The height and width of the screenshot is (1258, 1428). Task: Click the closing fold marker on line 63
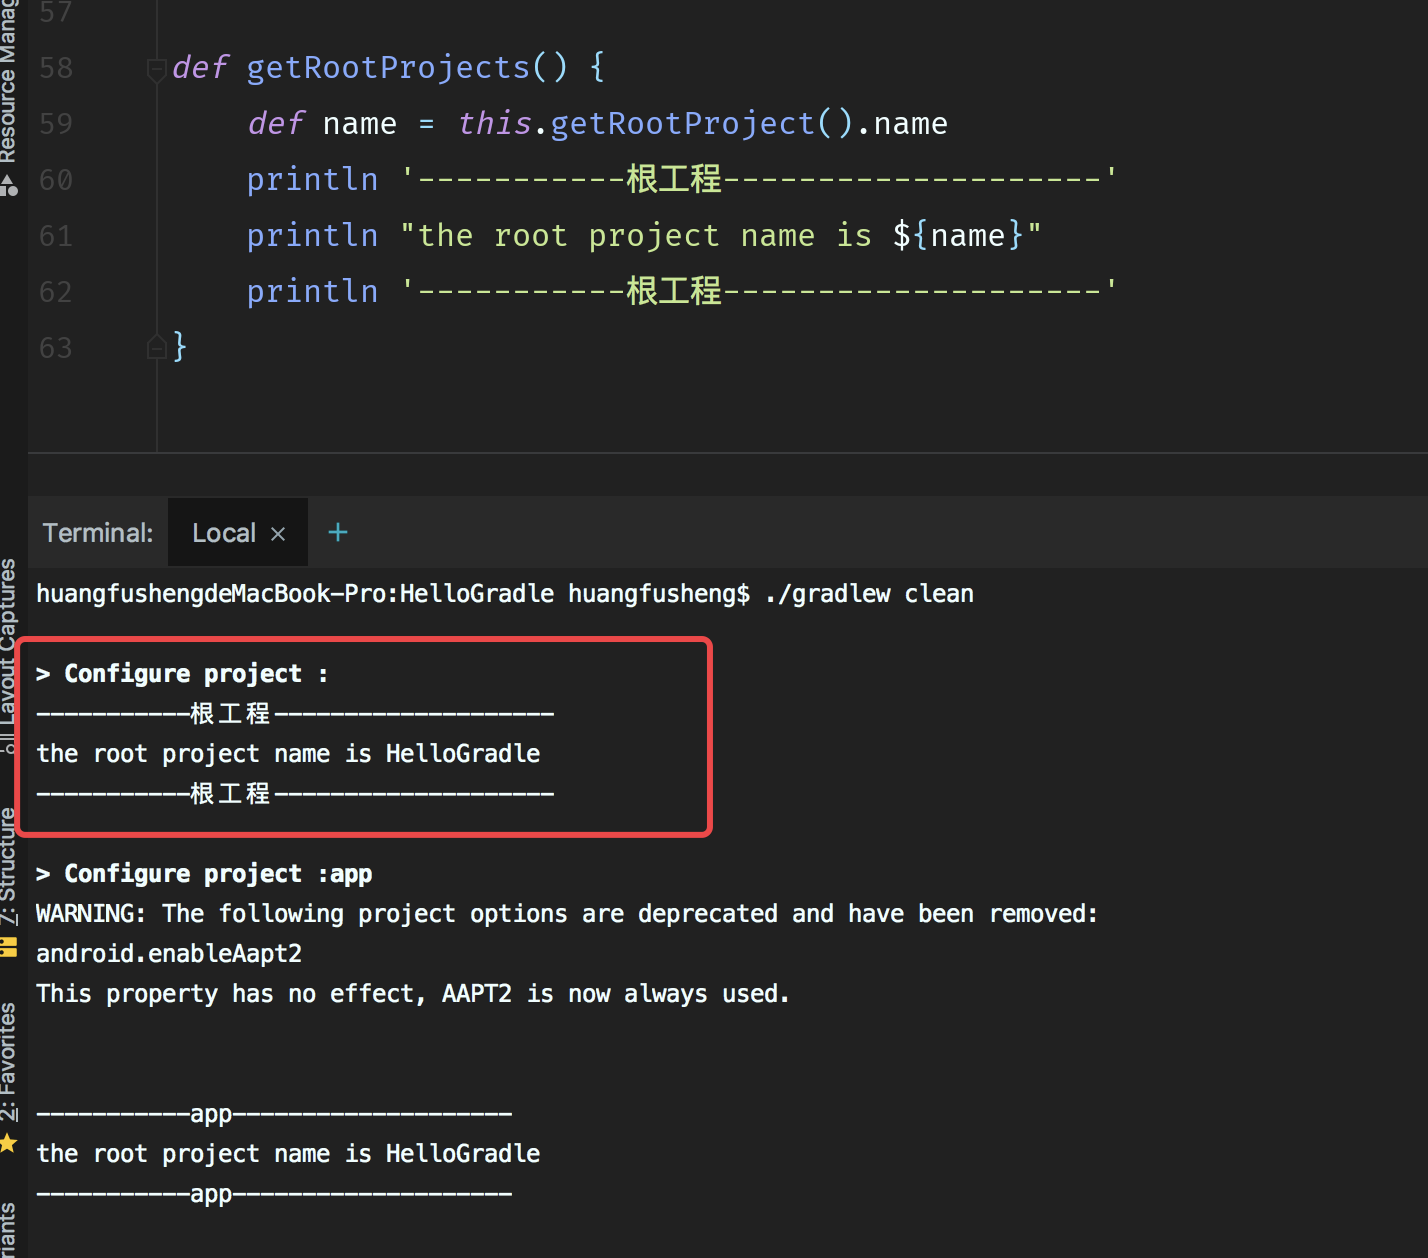[156, 347]
